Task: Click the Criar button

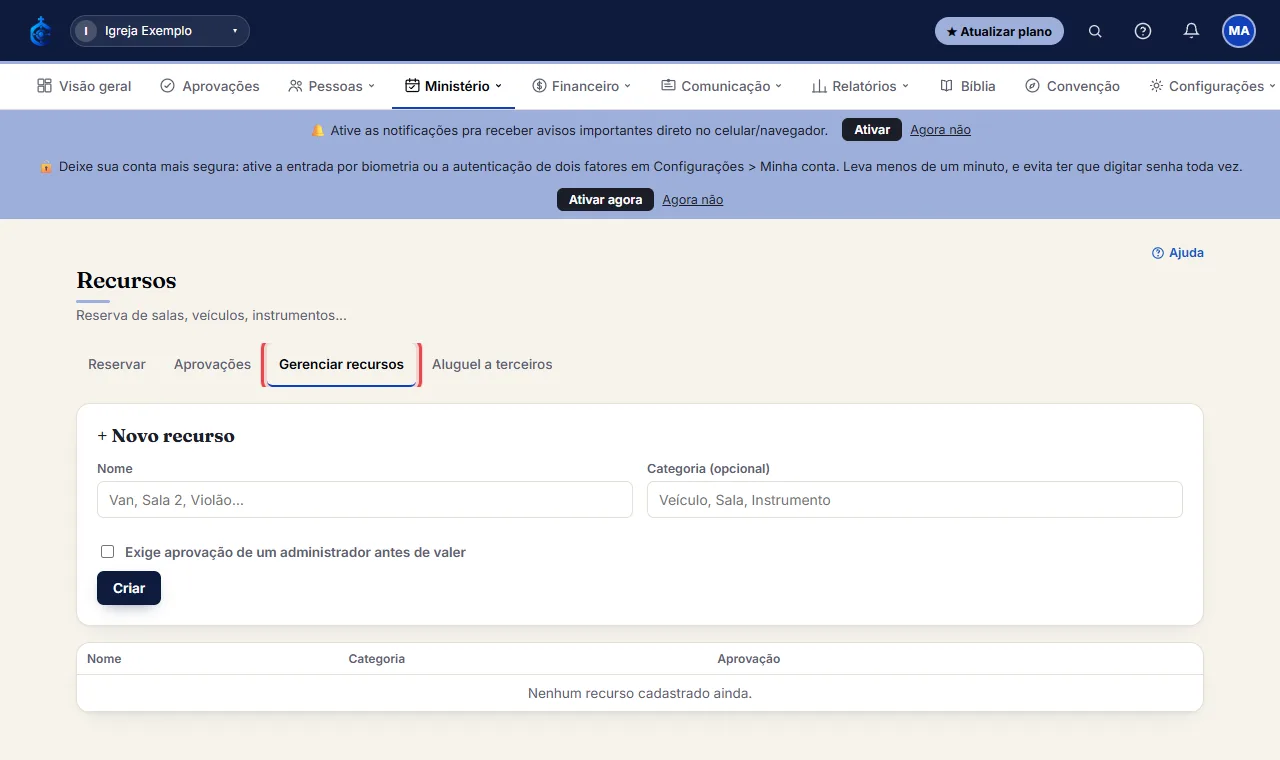Action: coord(129,588)
